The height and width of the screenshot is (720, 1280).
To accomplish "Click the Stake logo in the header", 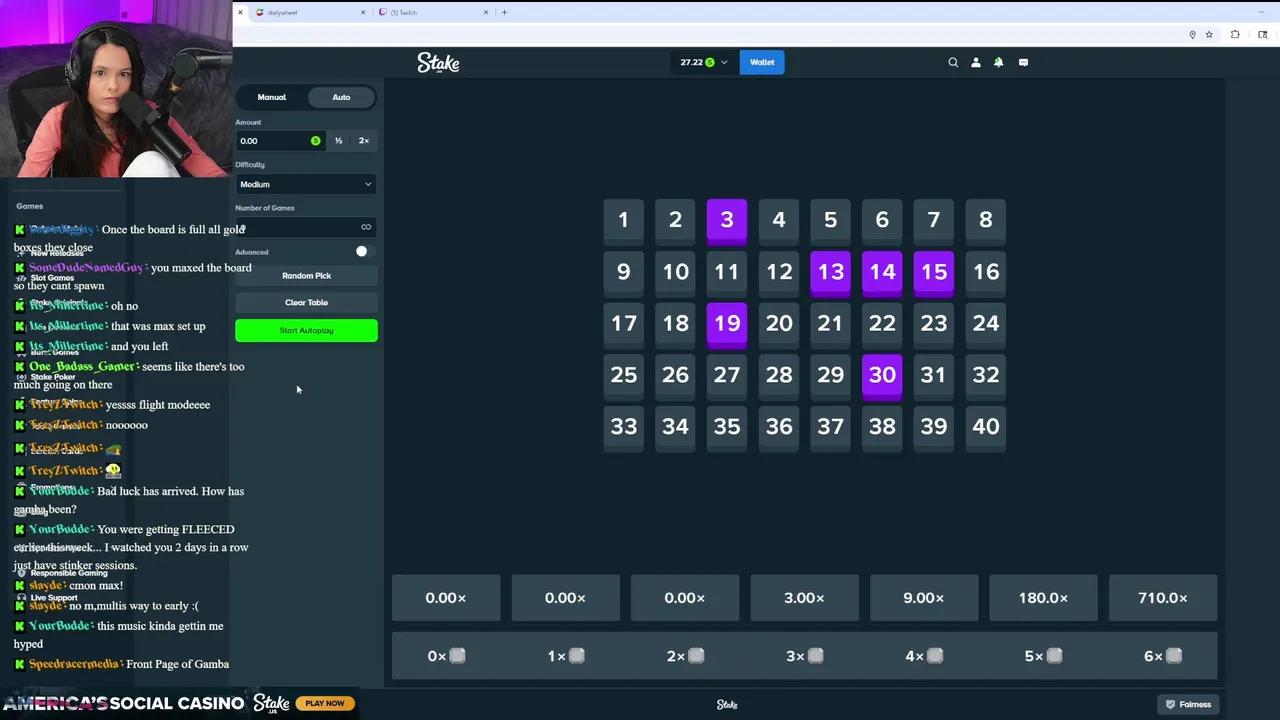I will pos(438,62).
